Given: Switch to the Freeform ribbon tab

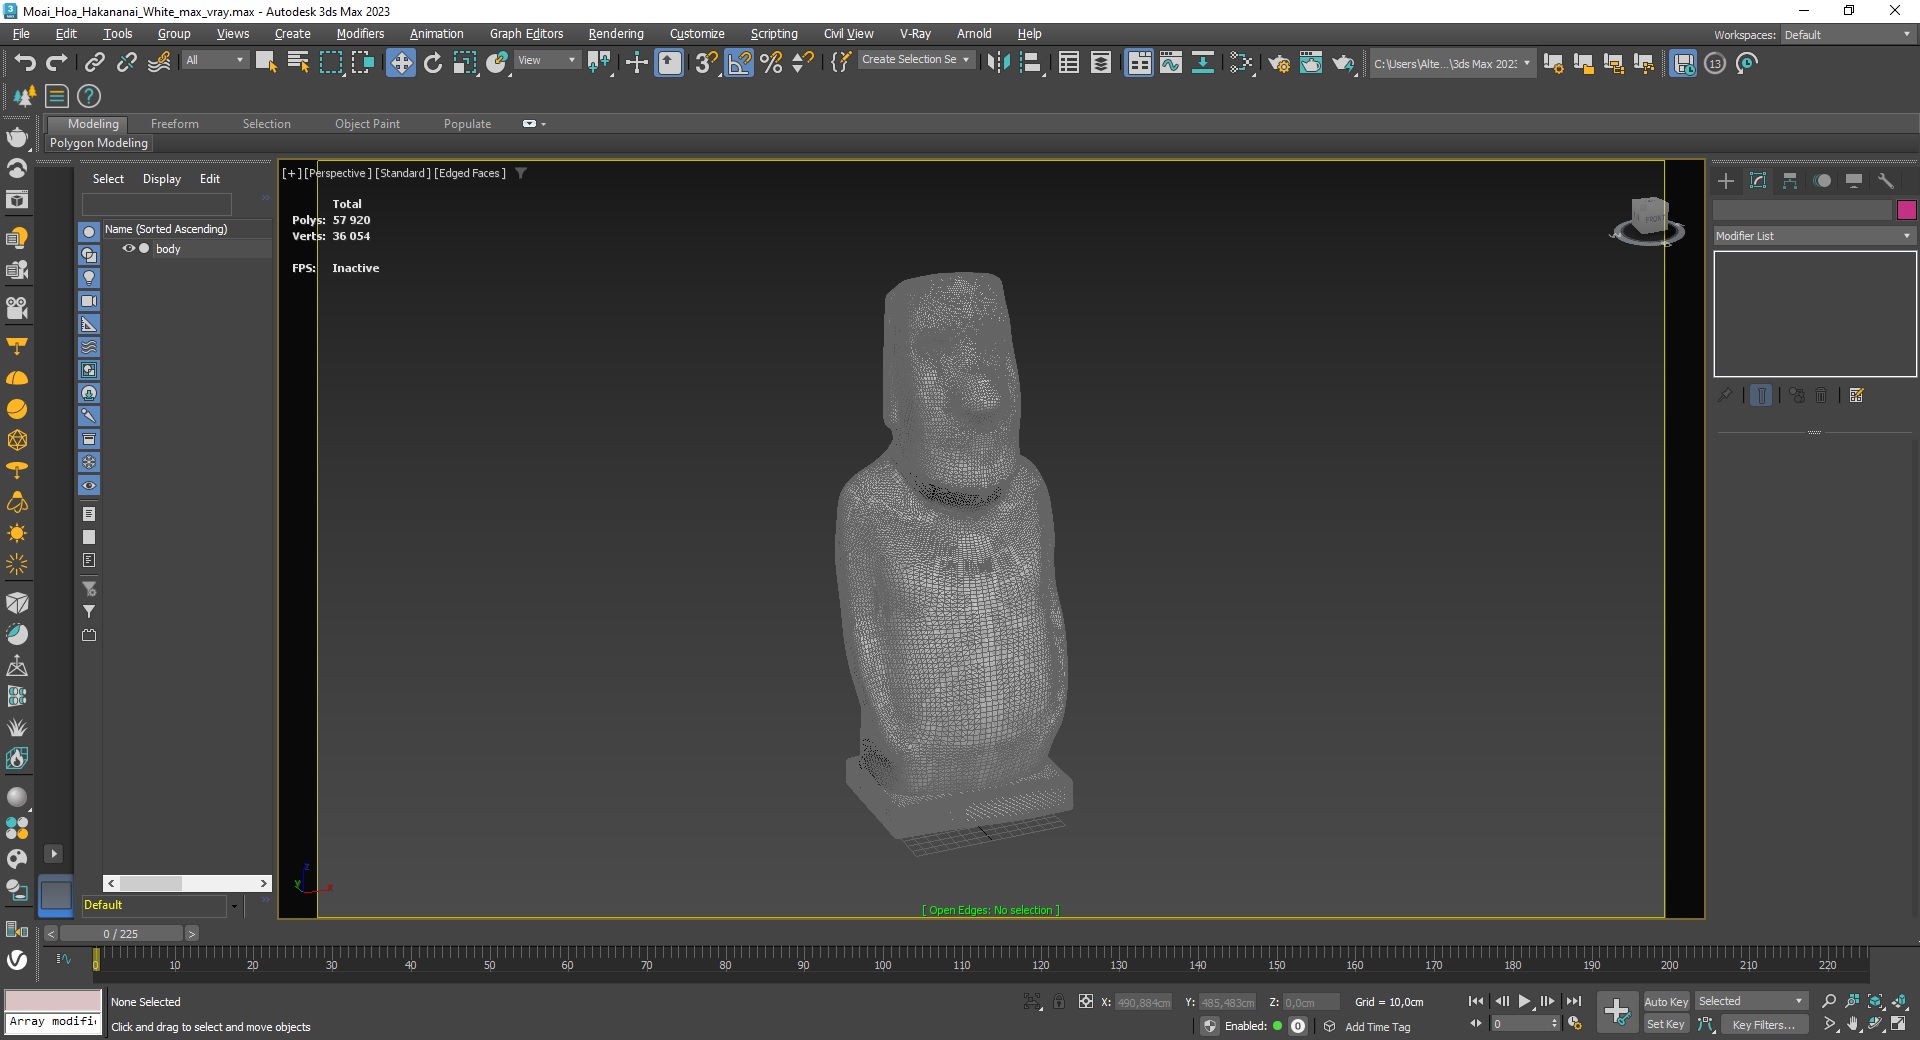Looking at the screenshot, I should (x=175, y=124).
